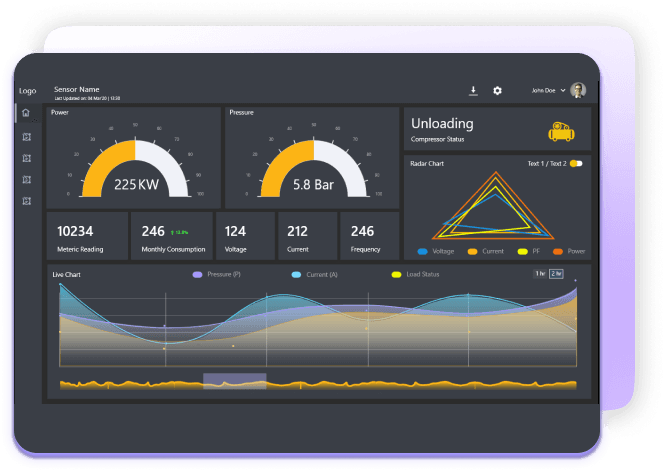The width and height of the screenshot is (665, 471).
Task: Toggle the PF legend swatch
Action: click(x=522, y=251)
